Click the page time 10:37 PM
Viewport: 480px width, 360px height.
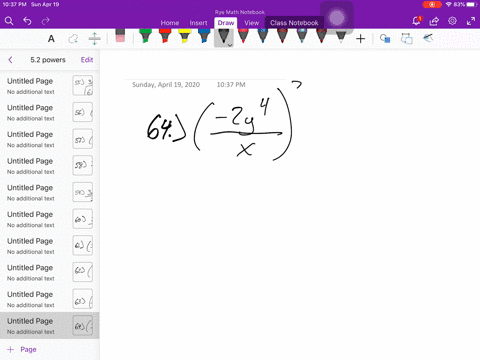pos(231,85)
